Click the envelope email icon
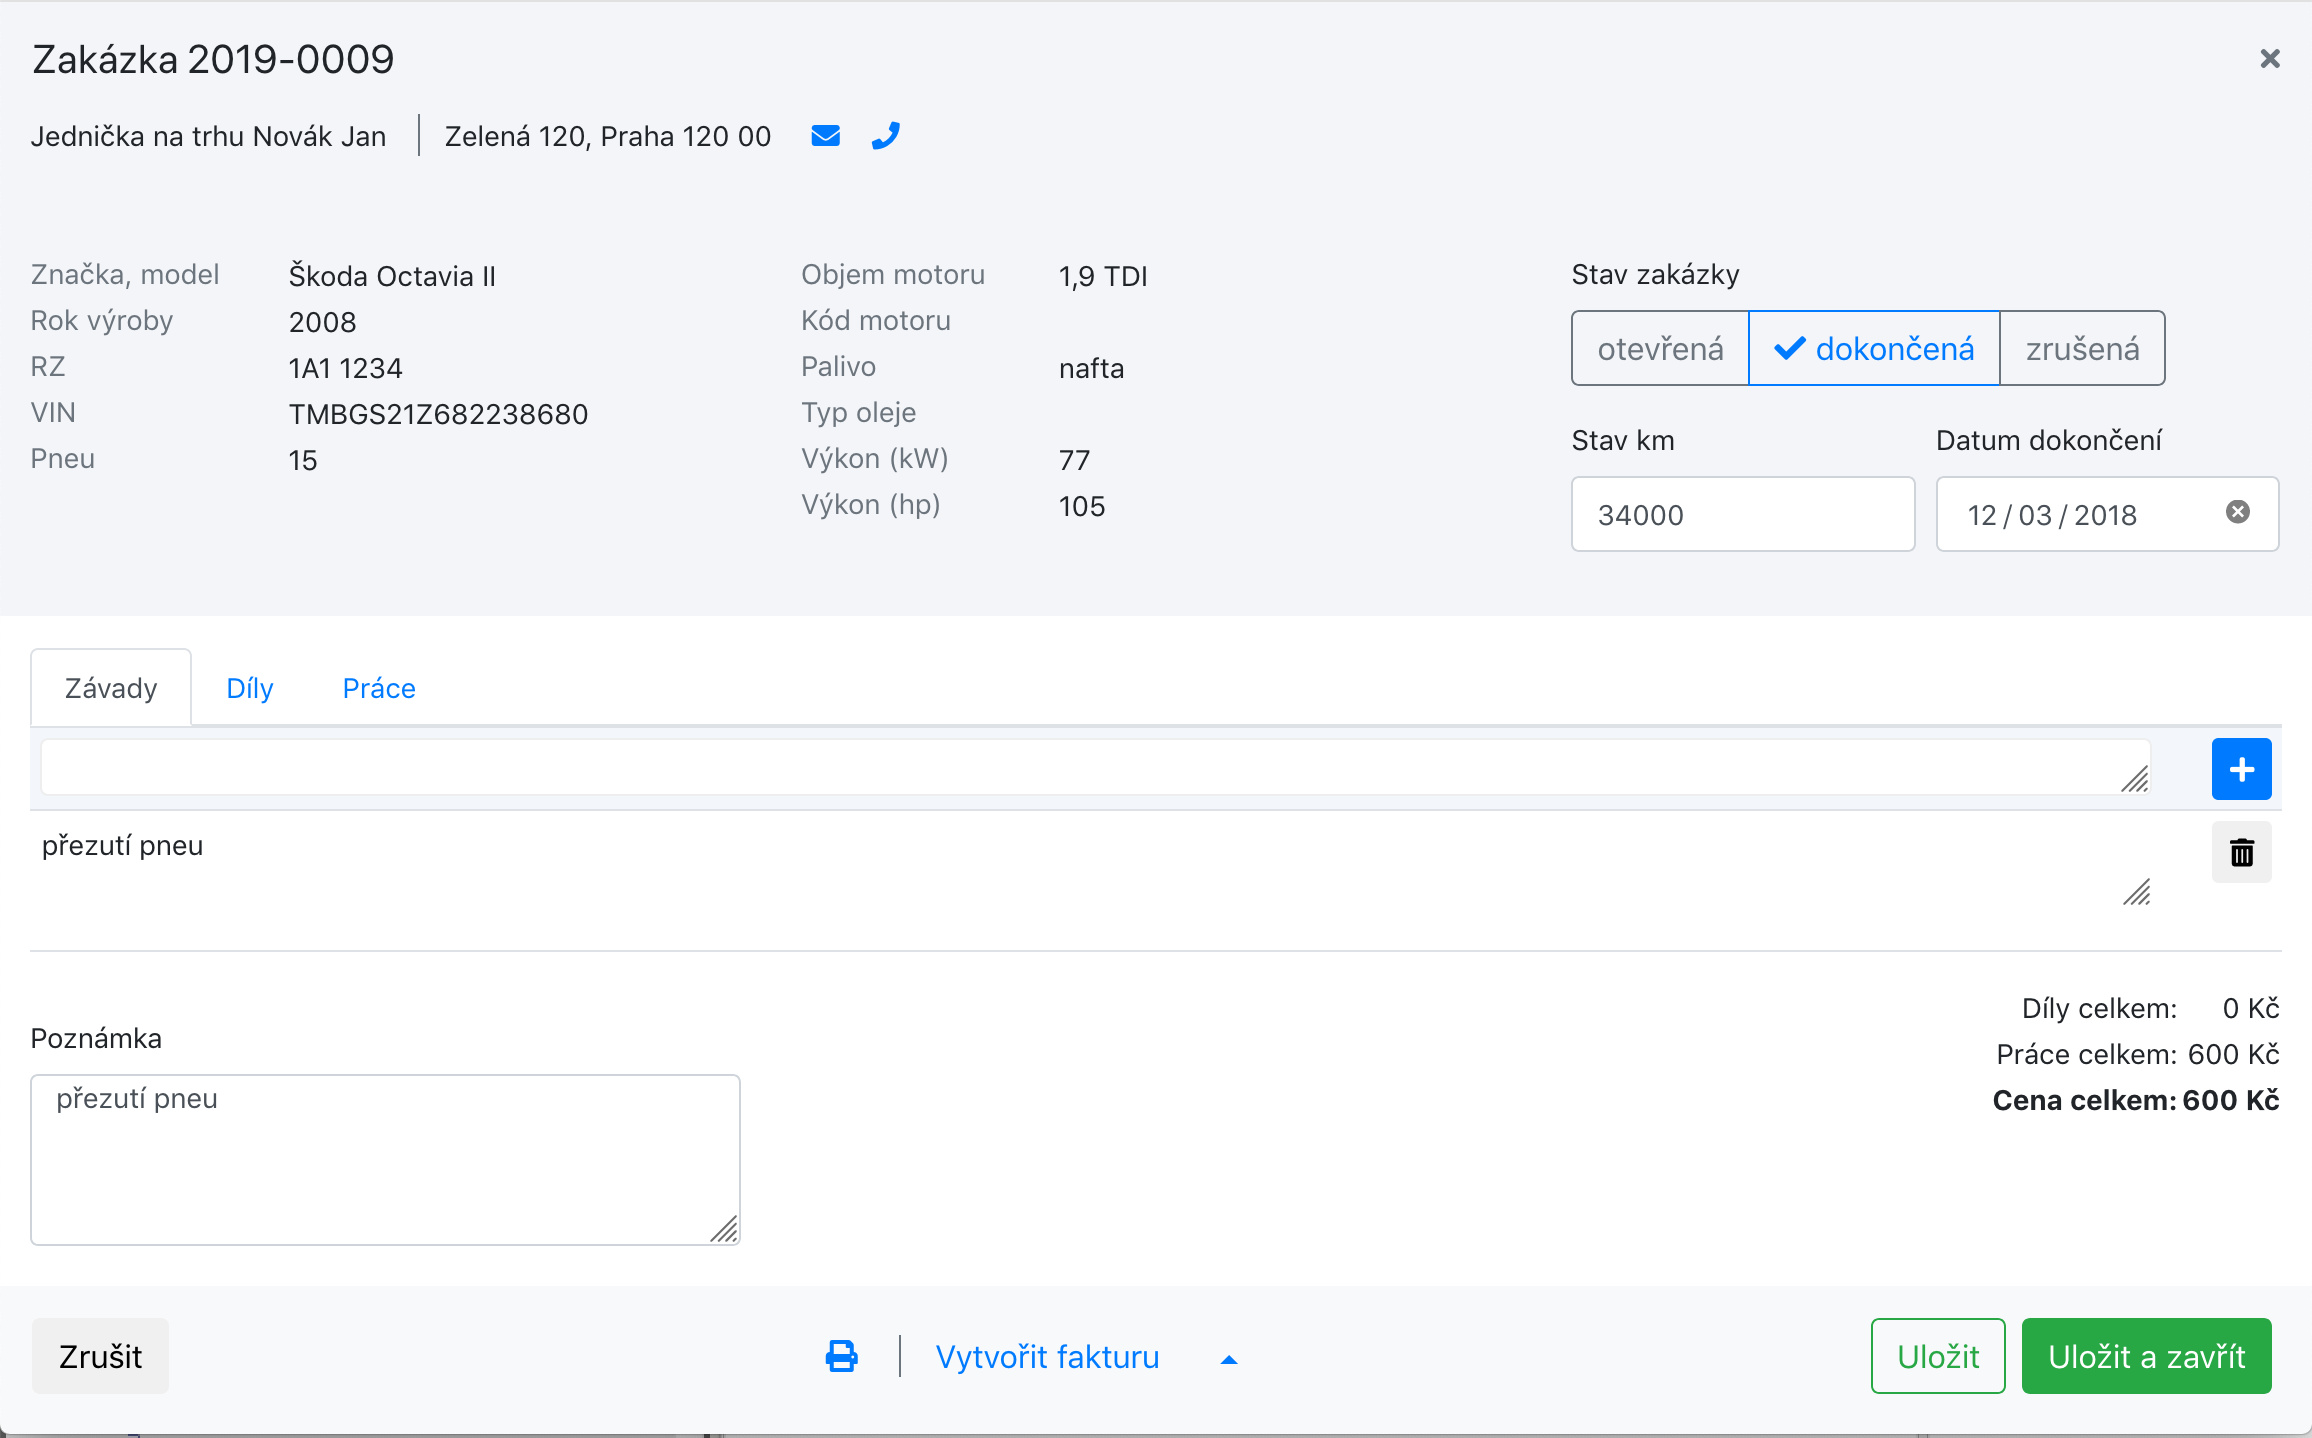The height and width of the screenshot is (1438, 2312). pyautogui.click(x=825, y=136)
